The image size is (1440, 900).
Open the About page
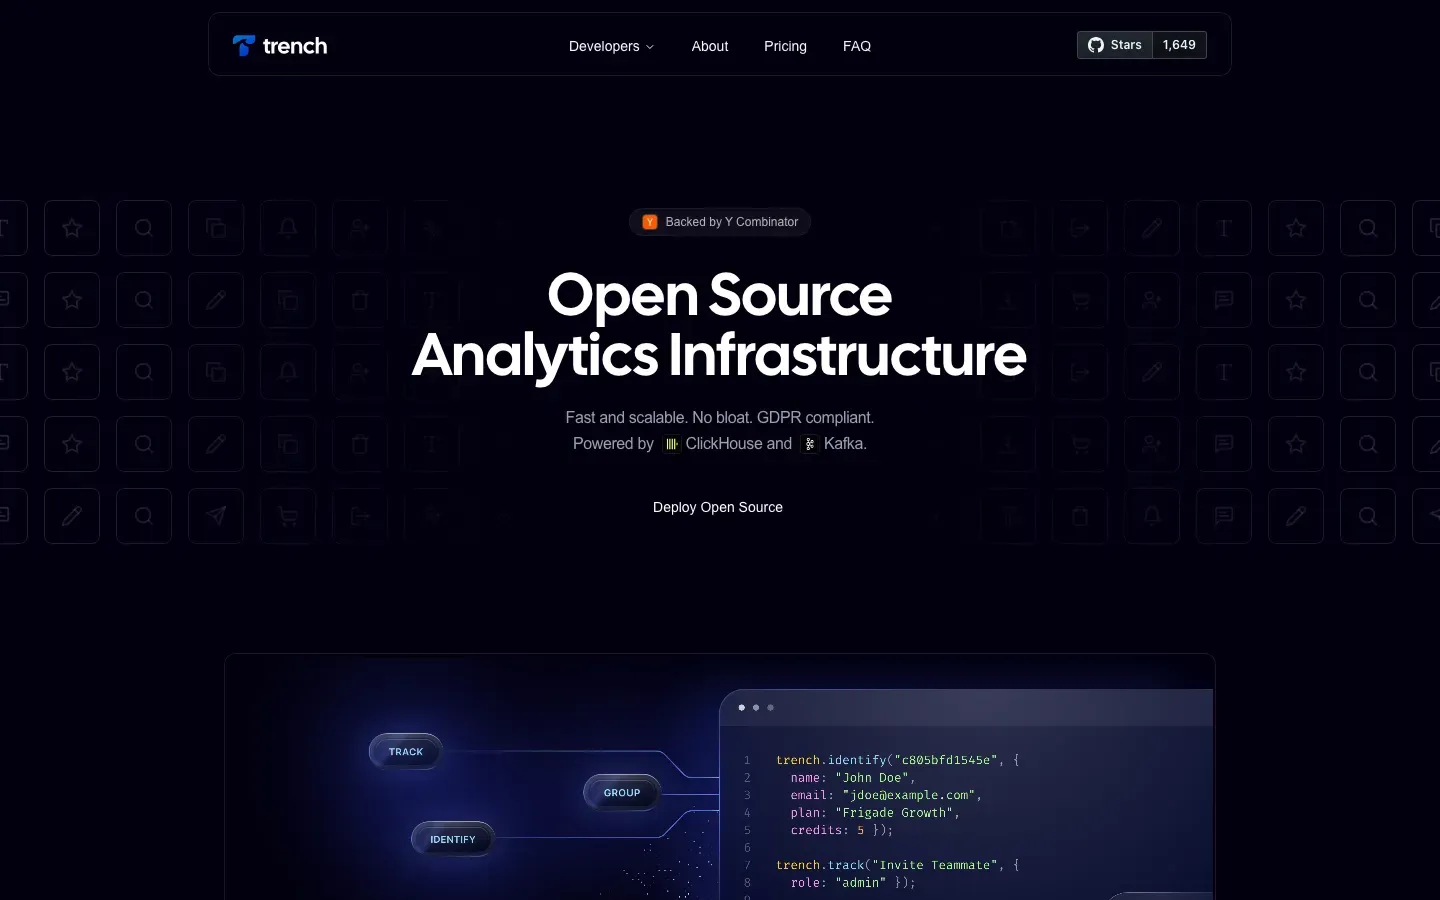coord(710,46)
